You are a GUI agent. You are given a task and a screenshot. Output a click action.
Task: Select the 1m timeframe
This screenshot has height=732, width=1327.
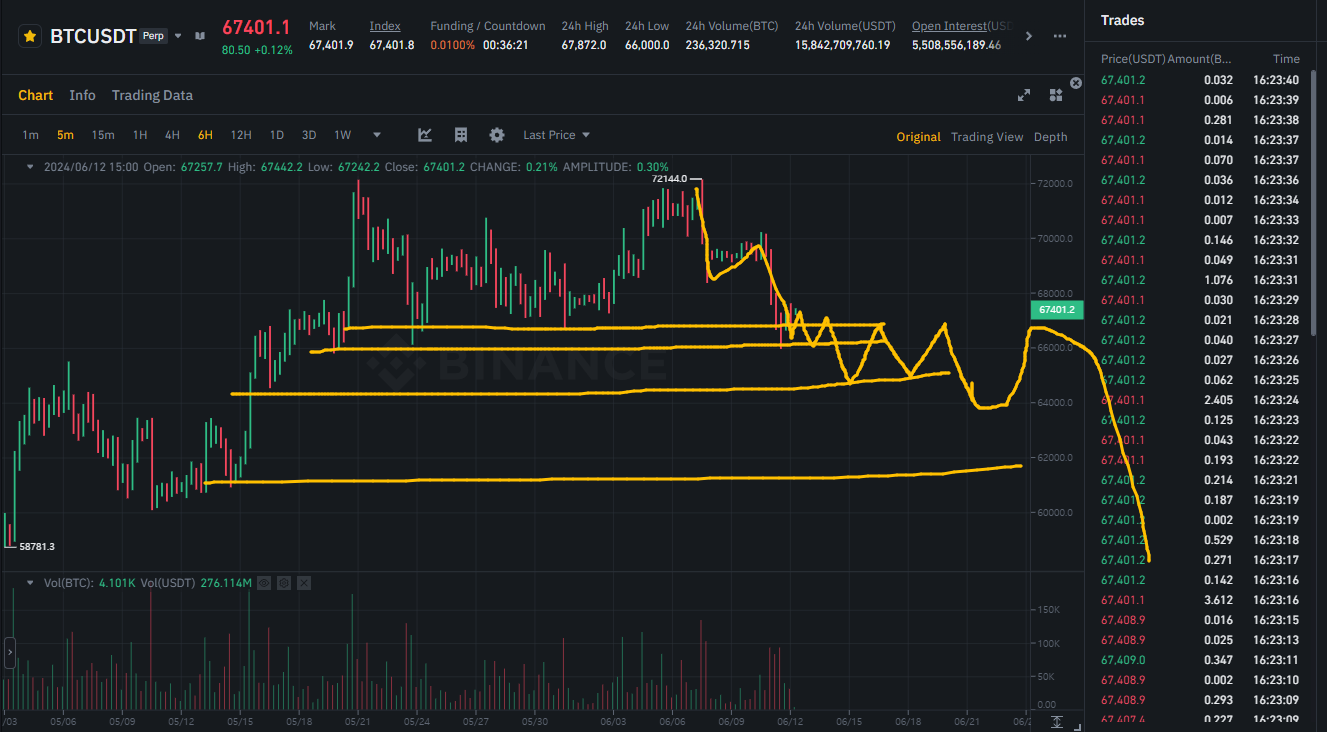coord(31,135)
